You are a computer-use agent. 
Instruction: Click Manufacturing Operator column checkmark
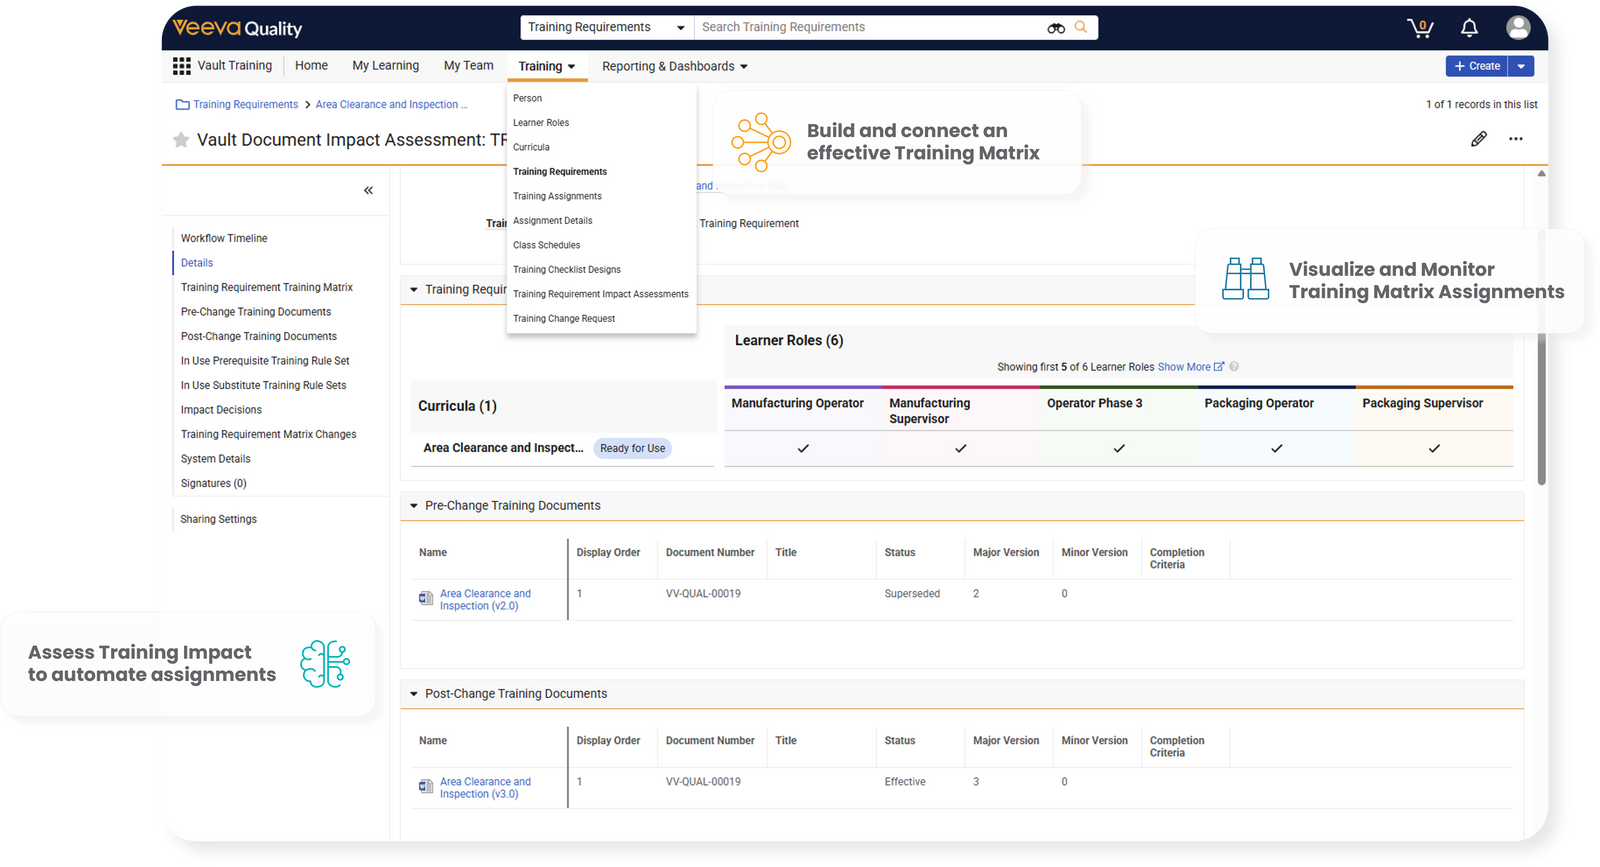pos(803,449)
